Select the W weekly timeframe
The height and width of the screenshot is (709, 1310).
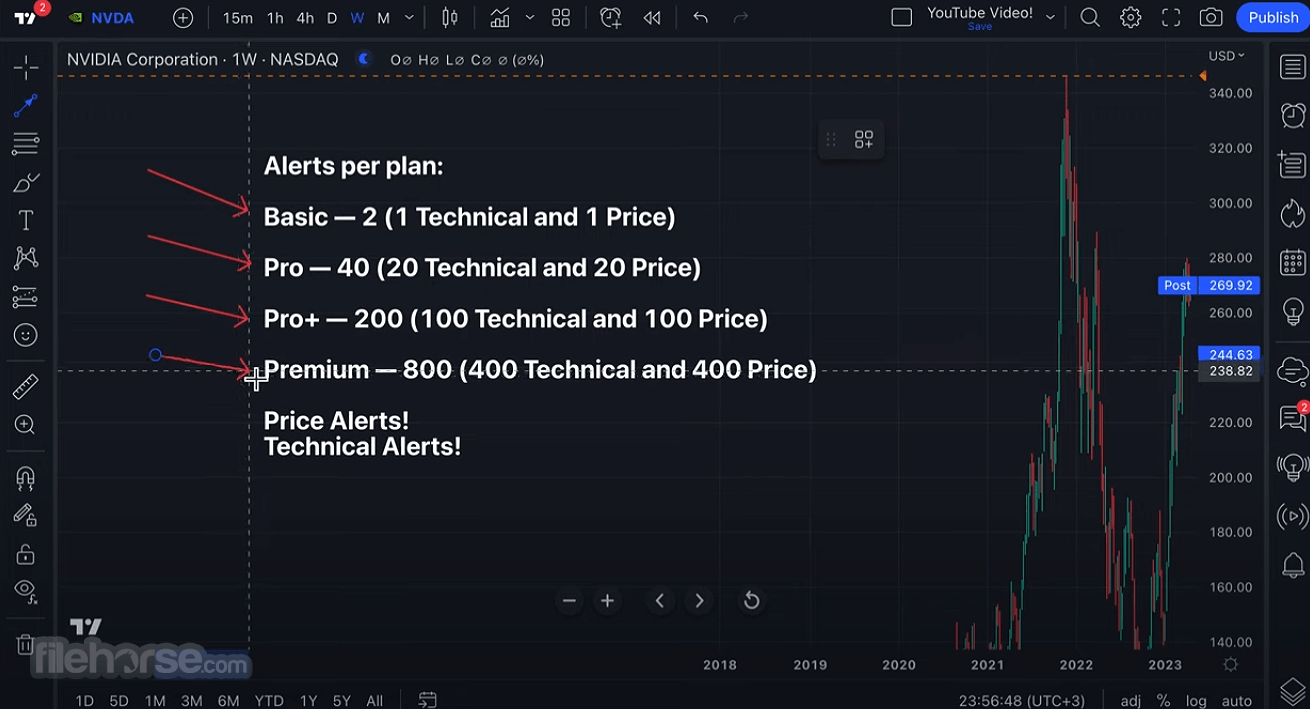[357, 18]
